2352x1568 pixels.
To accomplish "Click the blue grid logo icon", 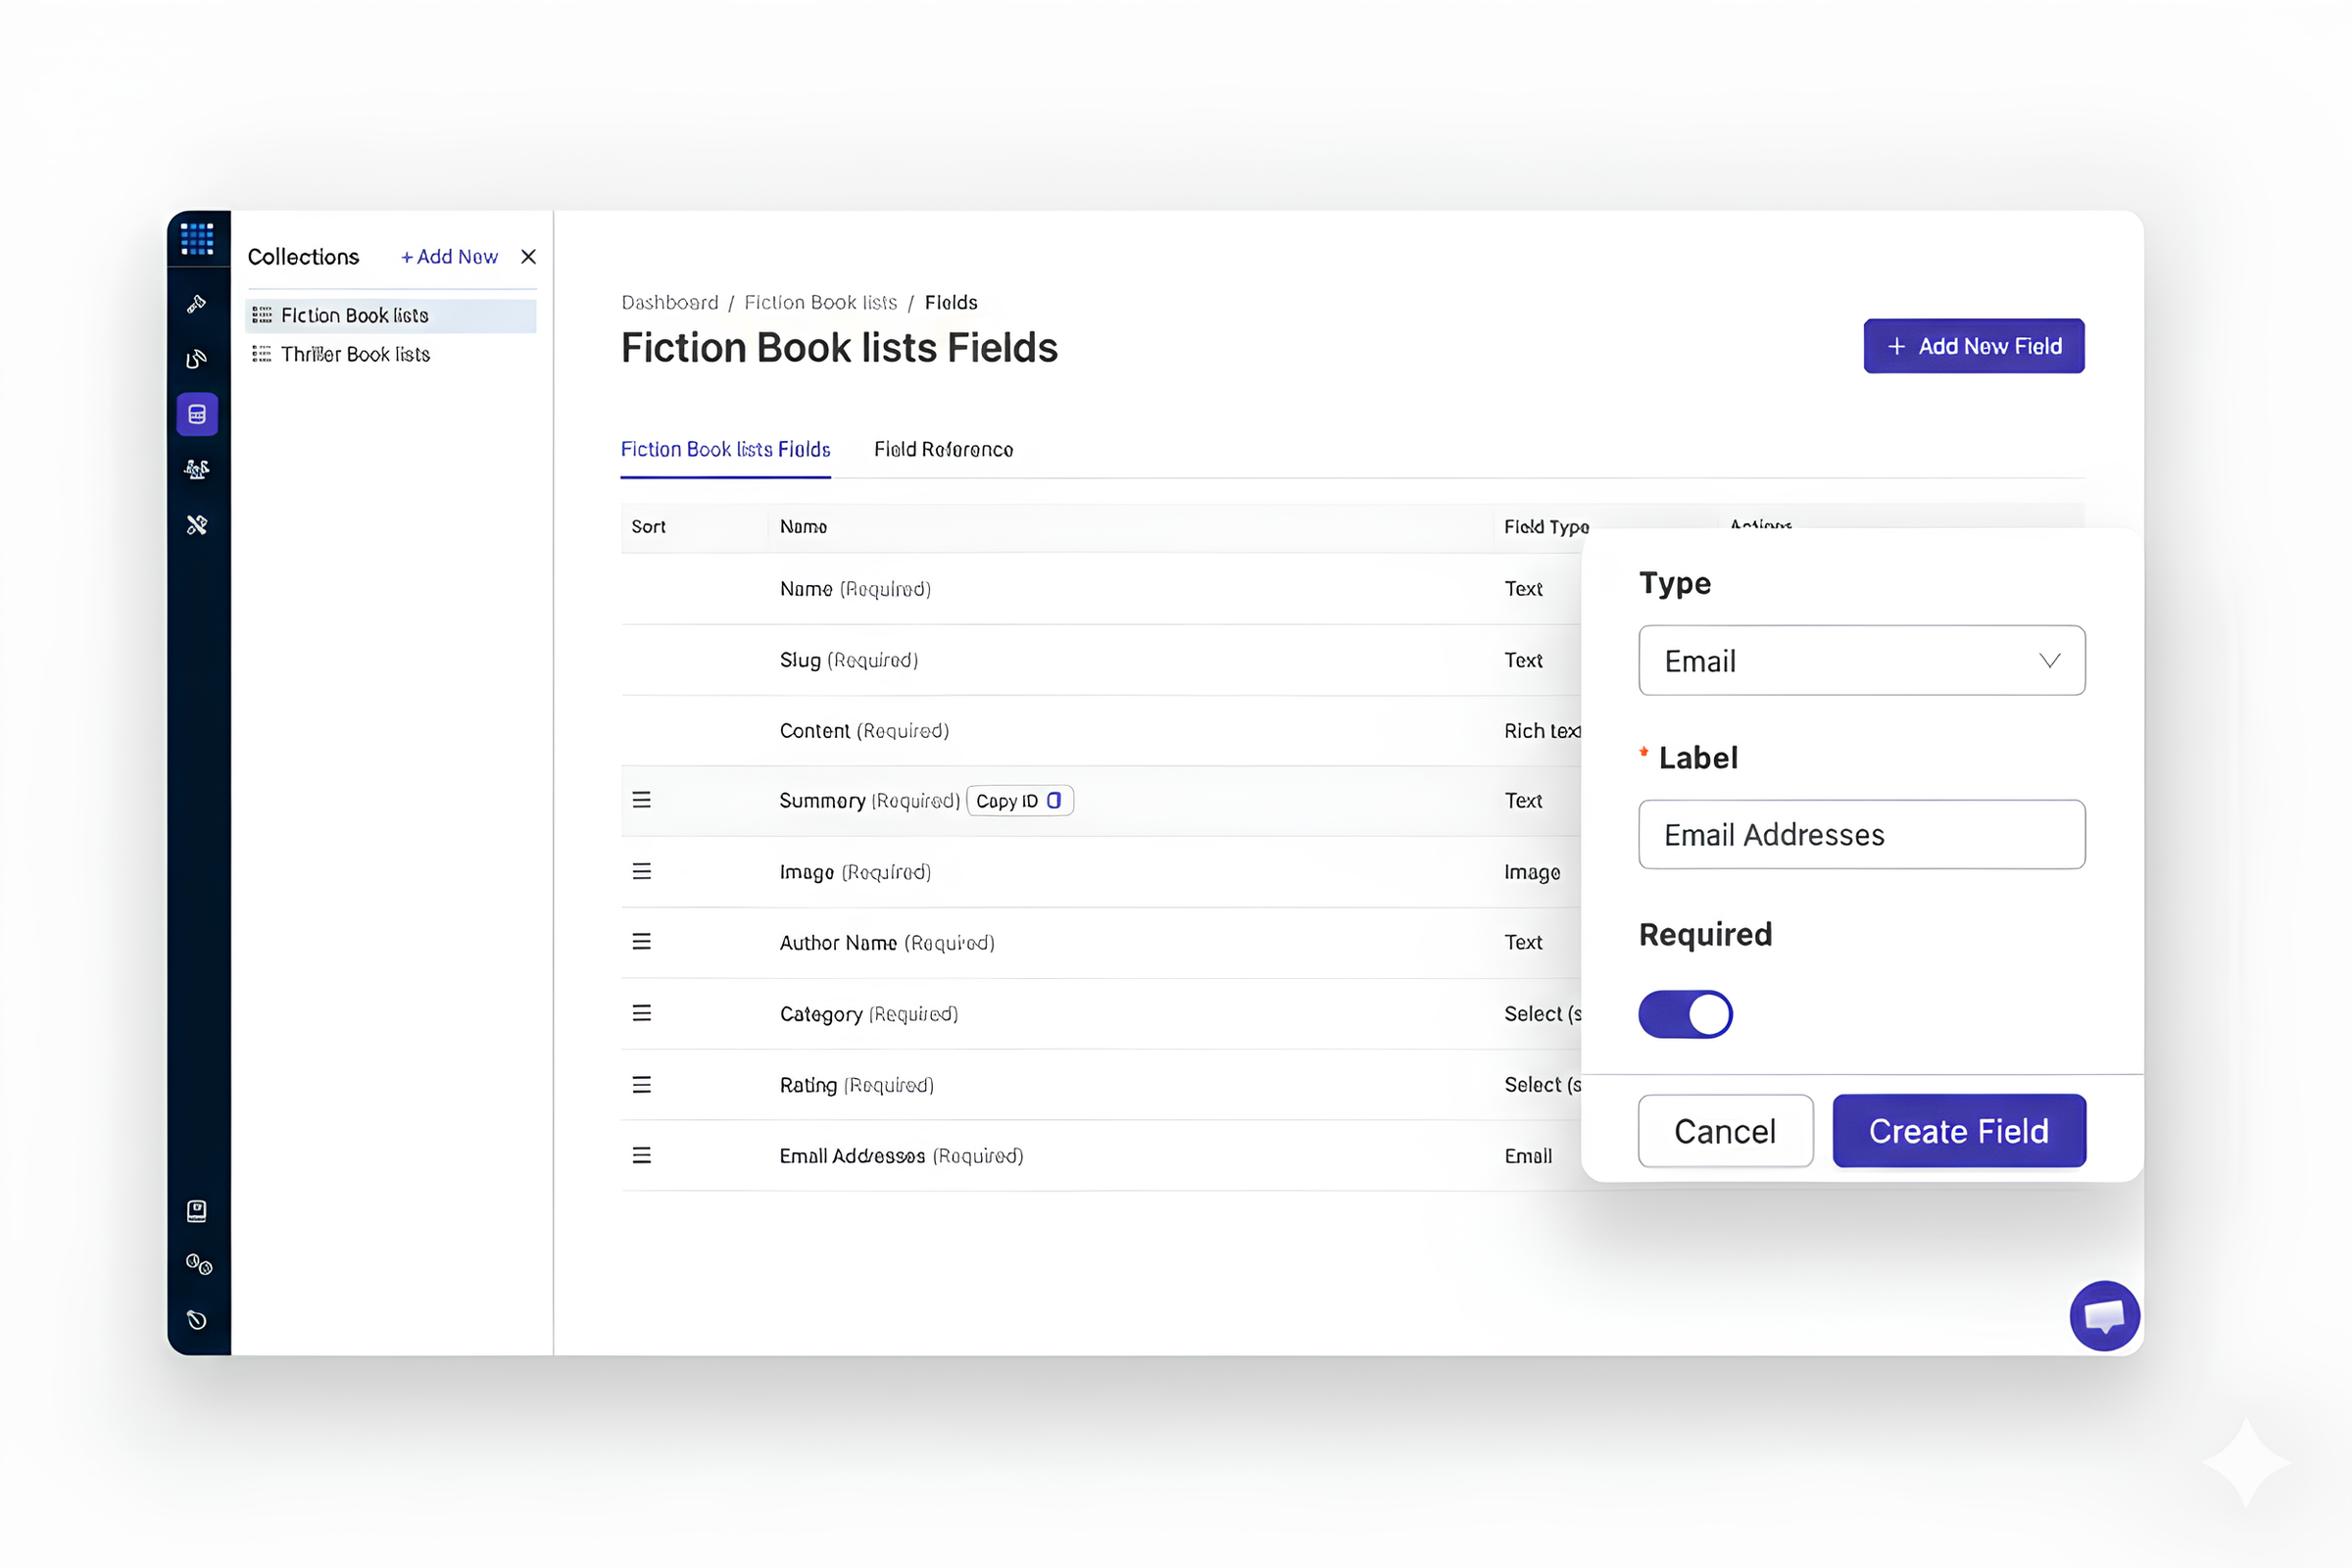I will (x=197, y=239).
